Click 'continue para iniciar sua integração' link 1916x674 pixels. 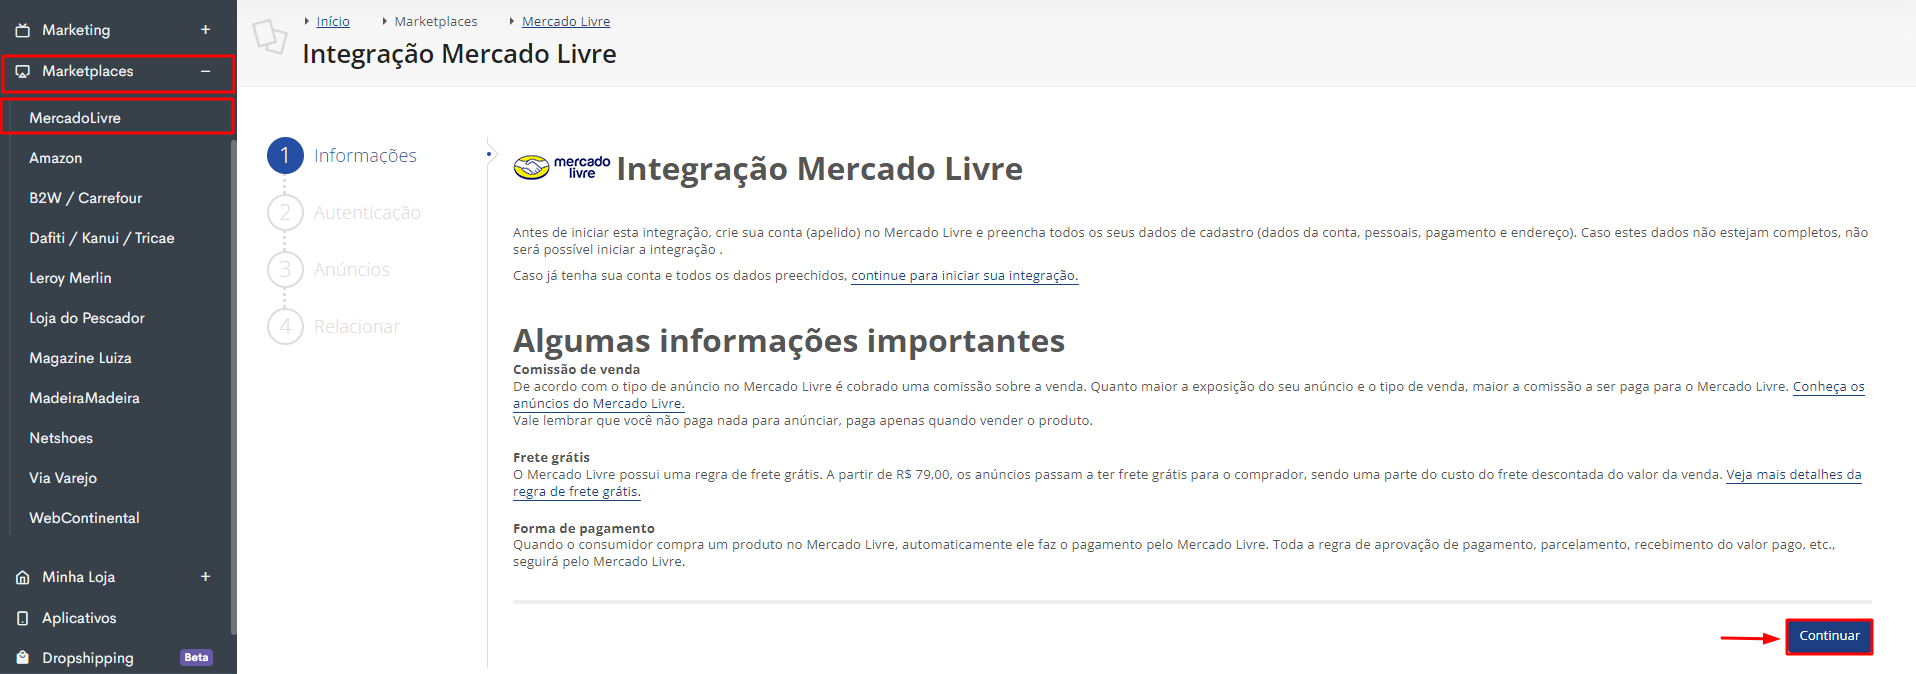click(x=965, y=275)
